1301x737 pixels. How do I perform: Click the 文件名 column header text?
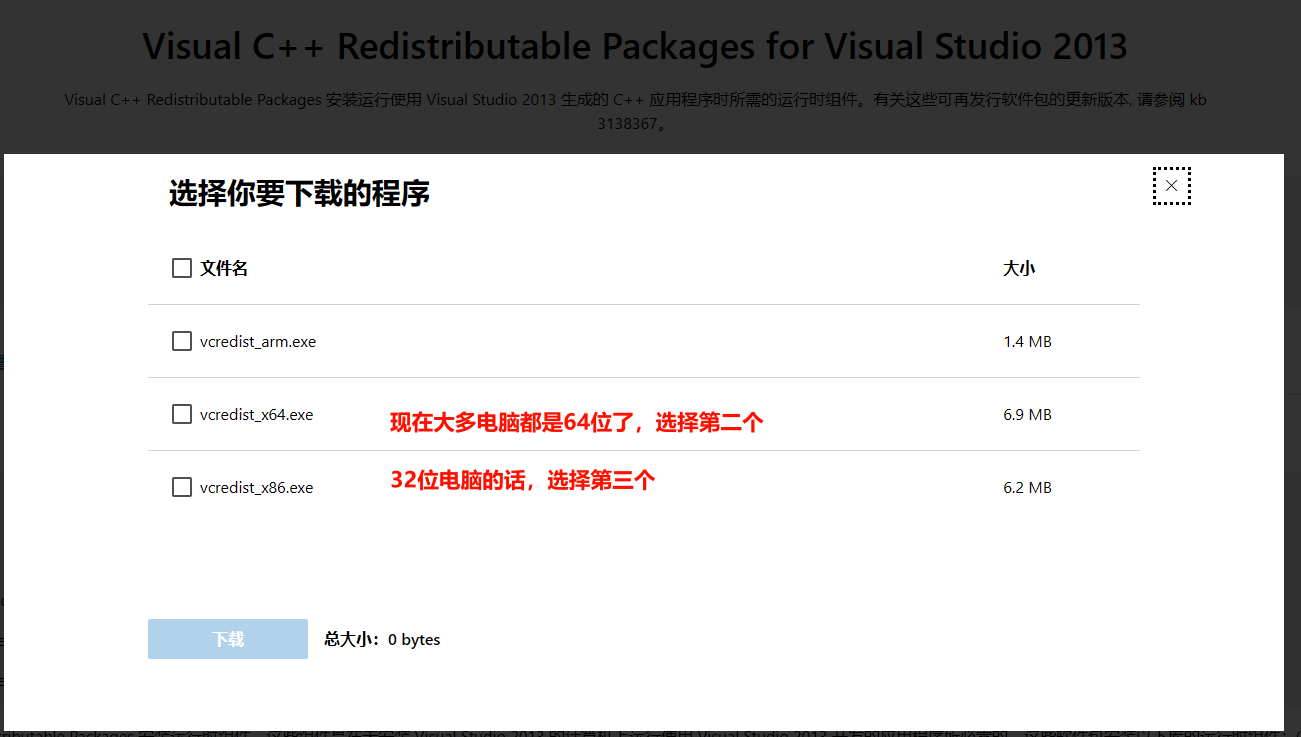click(x=224, y=268)
